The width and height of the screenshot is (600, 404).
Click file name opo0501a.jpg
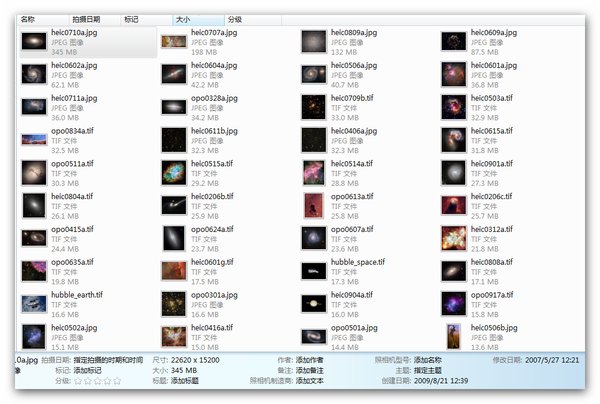354,328
